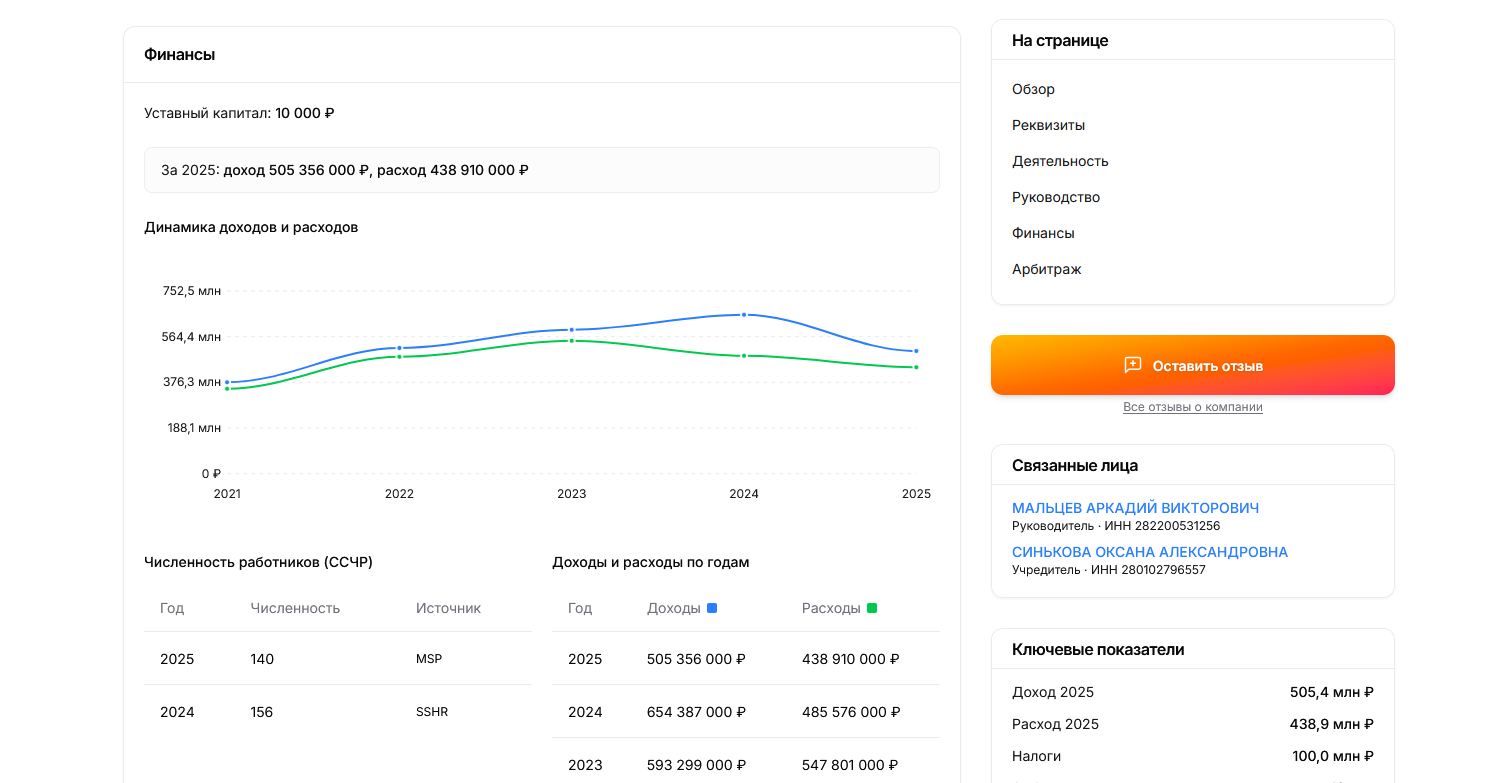The image size is (1501, 783).
Task: Click the 2025 row in employee count table
Action: click(x=338, y=659)
